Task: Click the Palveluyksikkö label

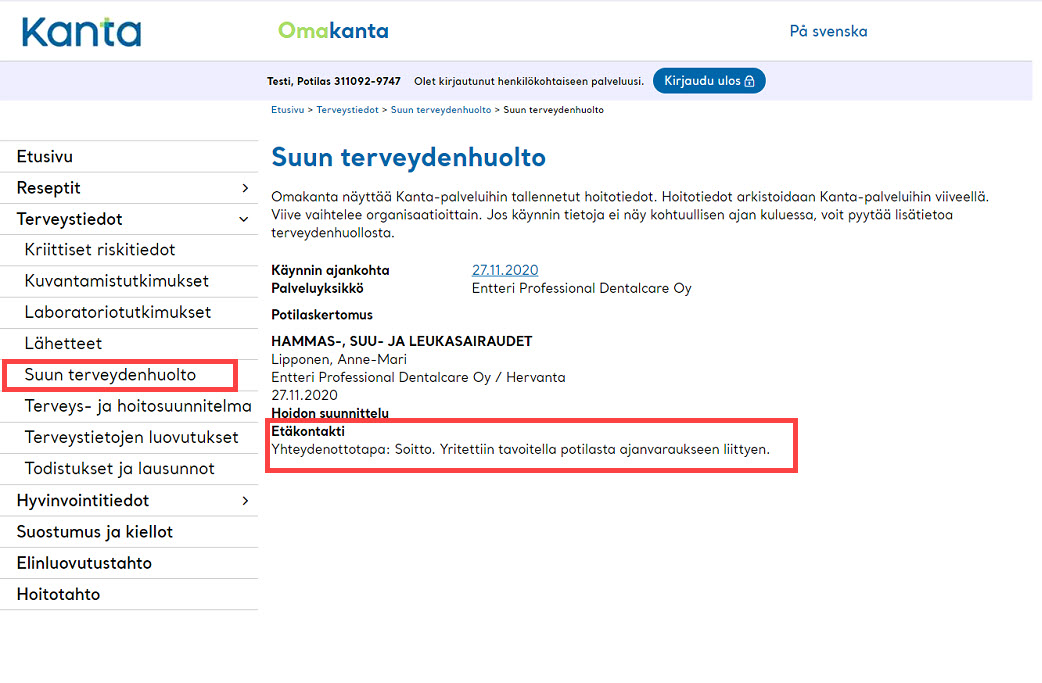Action: [x=317, y=288]
